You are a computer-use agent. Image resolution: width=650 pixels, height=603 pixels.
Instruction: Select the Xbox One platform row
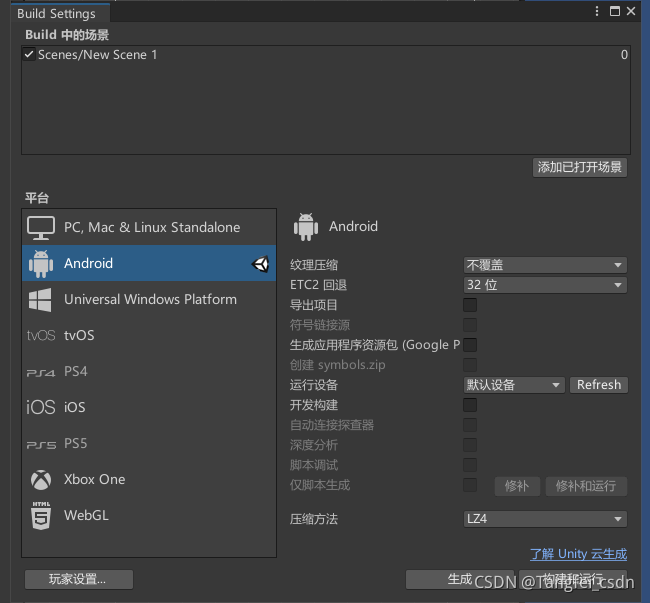coord(149,479)
